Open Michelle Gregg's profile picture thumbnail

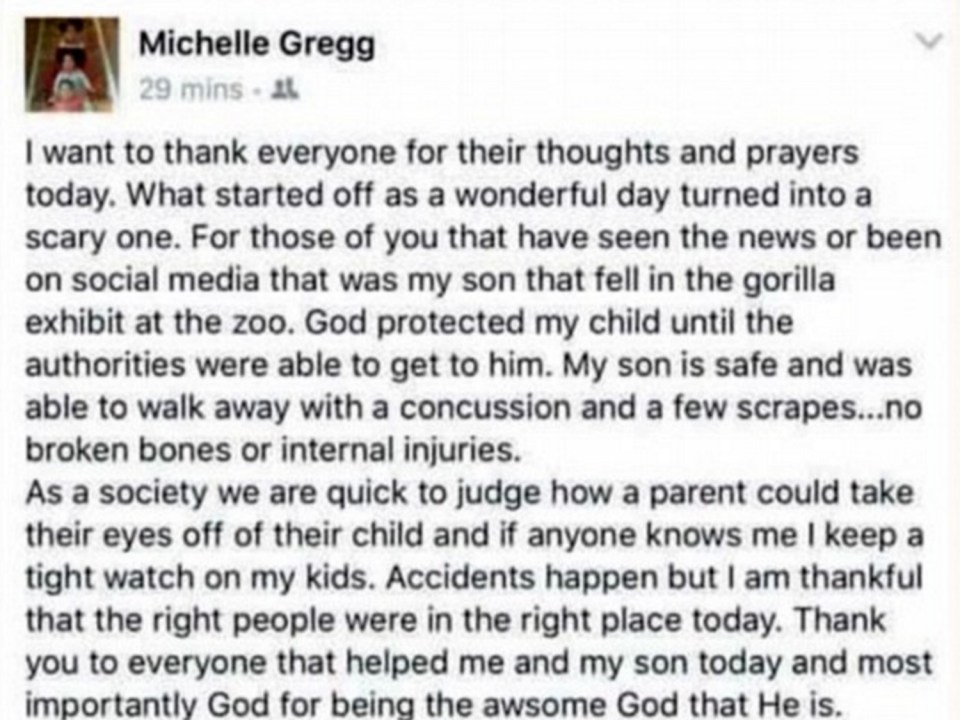point(72,65)
